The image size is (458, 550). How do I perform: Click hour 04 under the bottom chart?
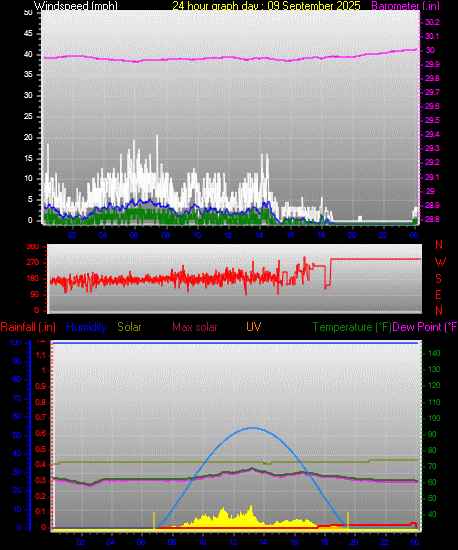111,542
